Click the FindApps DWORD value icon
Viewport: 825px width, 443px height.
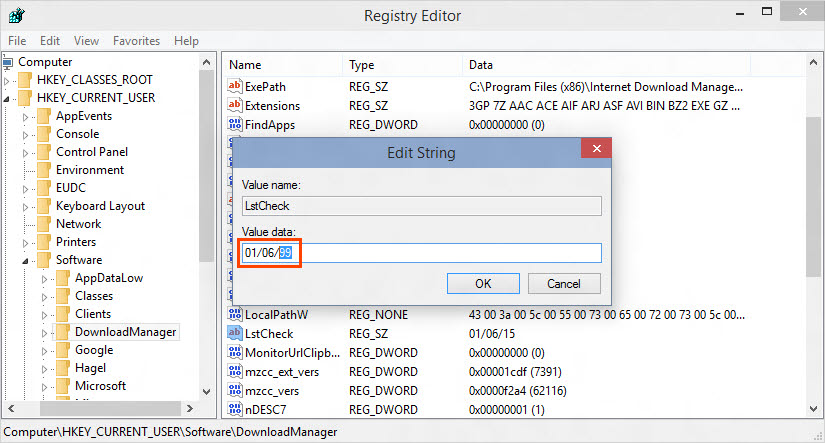tap(236, 125)
